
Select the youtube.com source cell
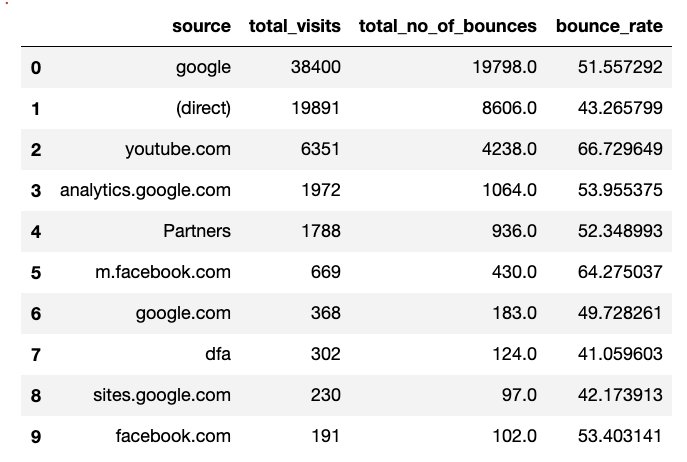coord(178,149)
